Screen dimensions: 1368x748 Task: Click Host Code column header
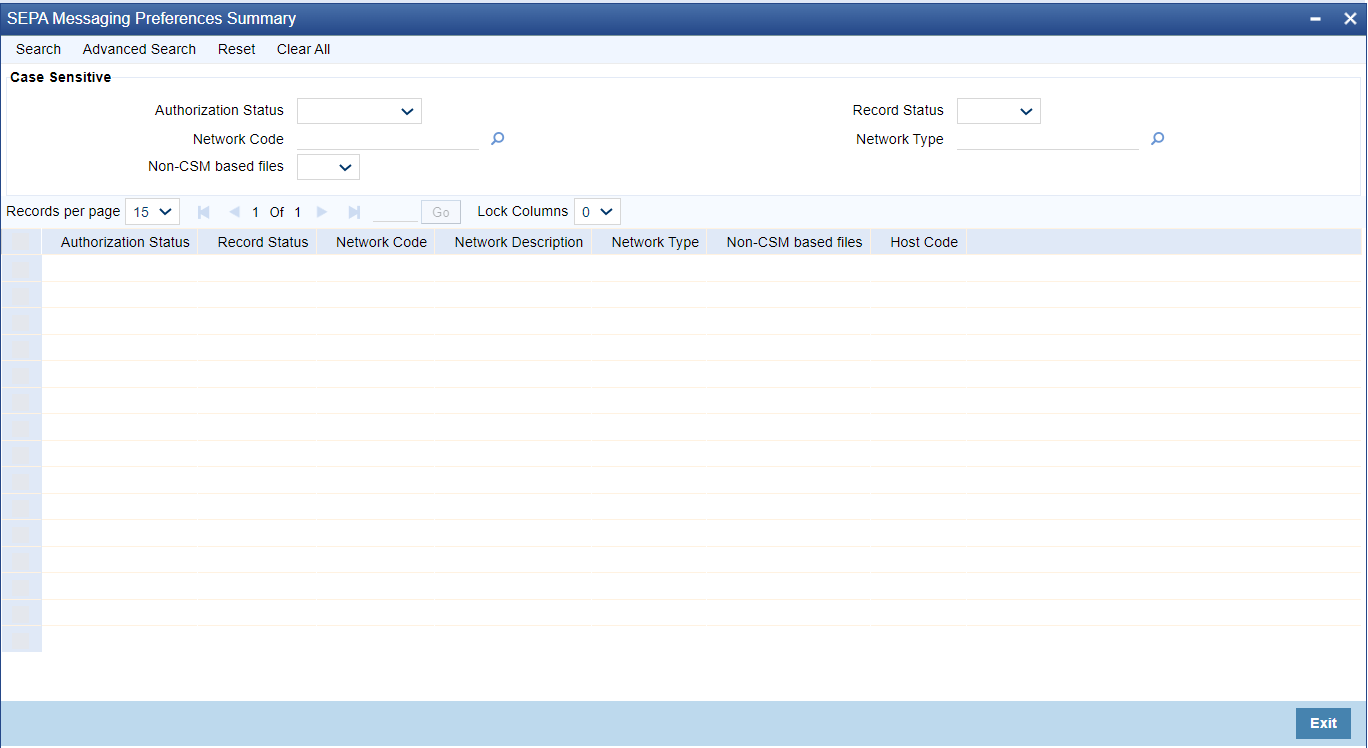point(924,242)
